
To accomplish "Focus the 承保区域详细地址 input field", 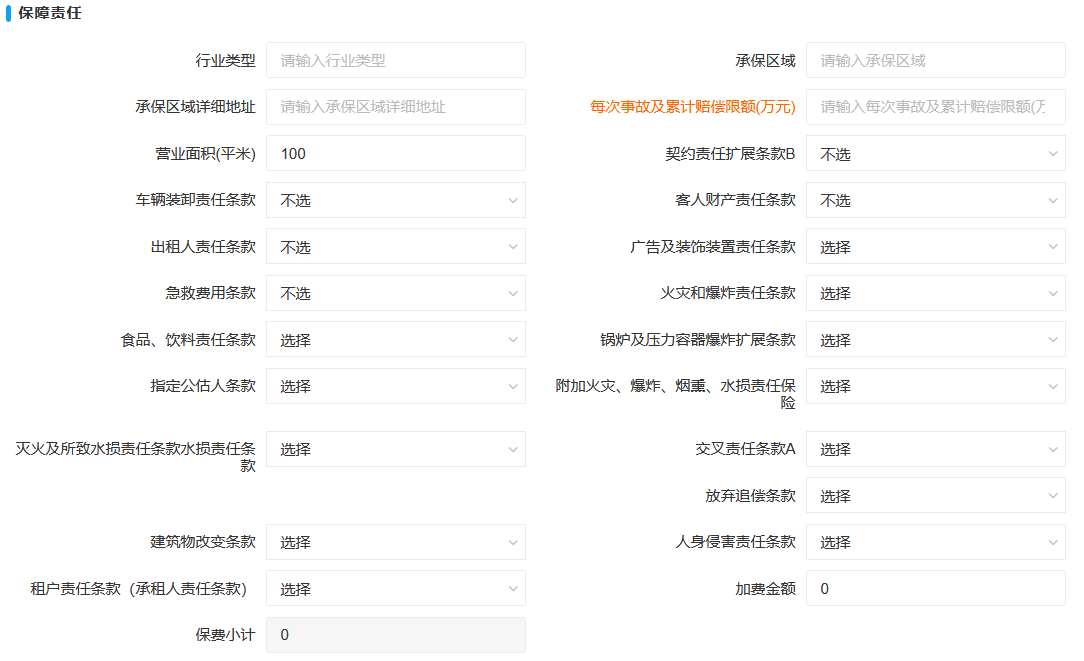I will point(395,106).
